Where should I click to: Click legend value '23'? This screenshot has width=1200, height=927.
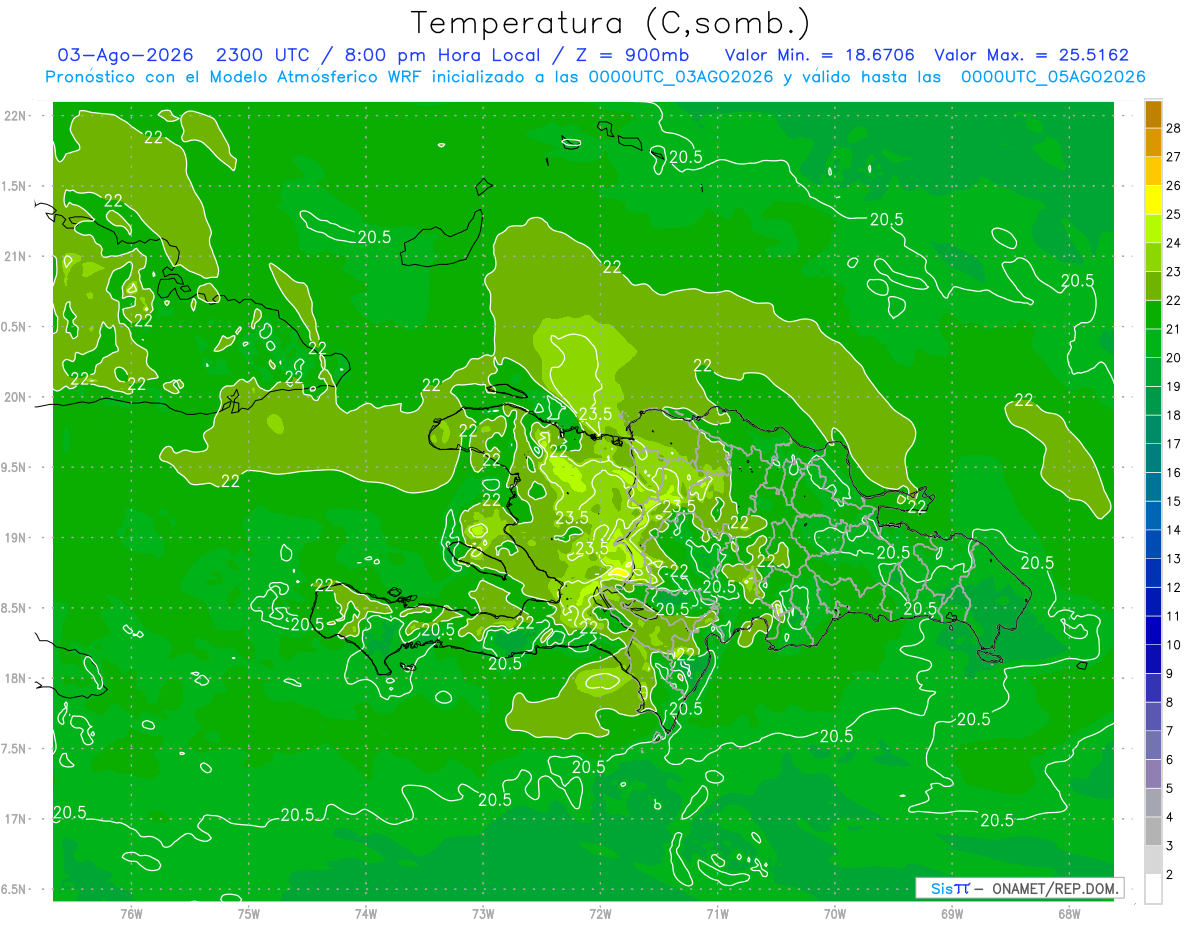pyautogui.click(x=1175, y=271)
